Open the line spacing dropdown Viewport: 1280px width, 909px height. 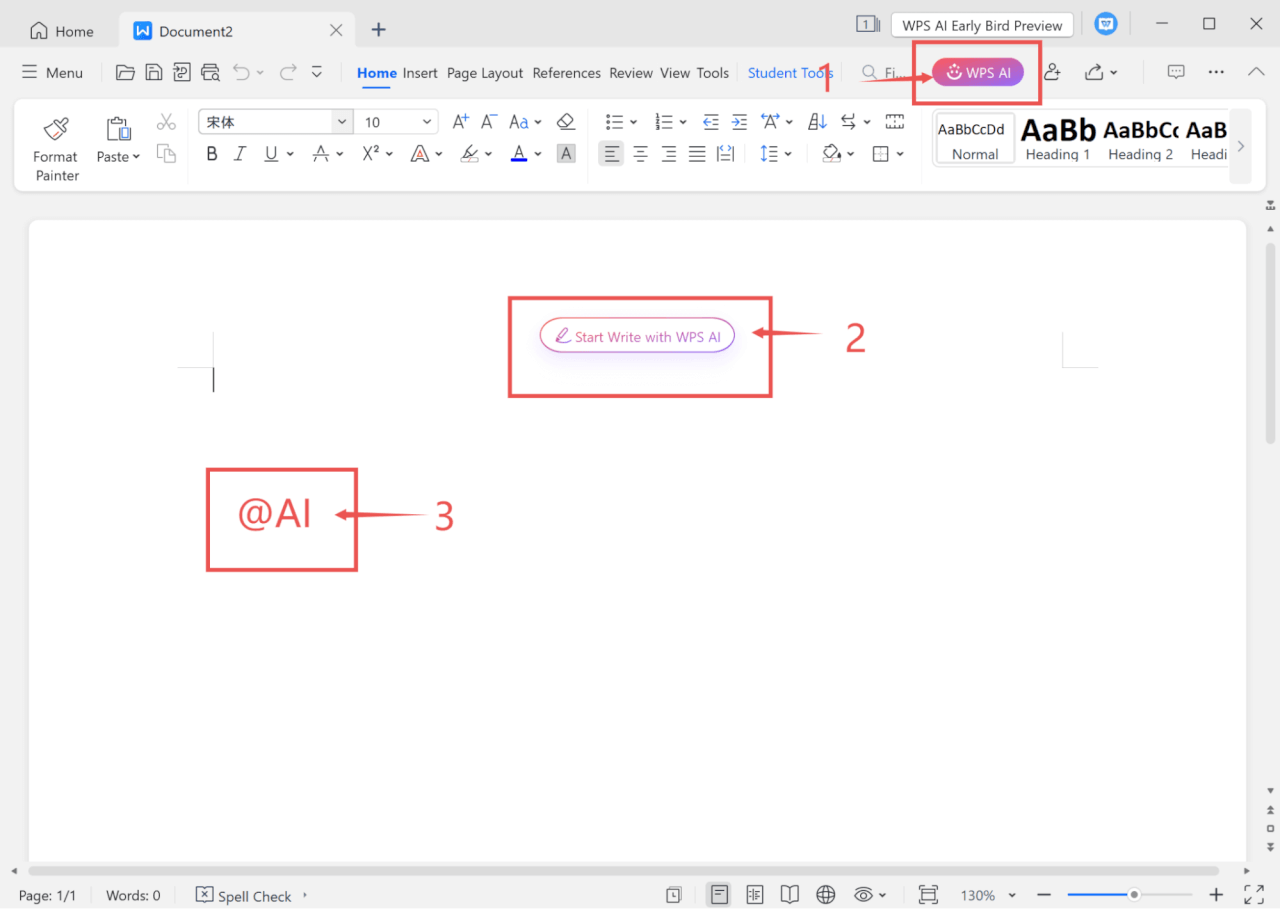[x=788, y=154]
